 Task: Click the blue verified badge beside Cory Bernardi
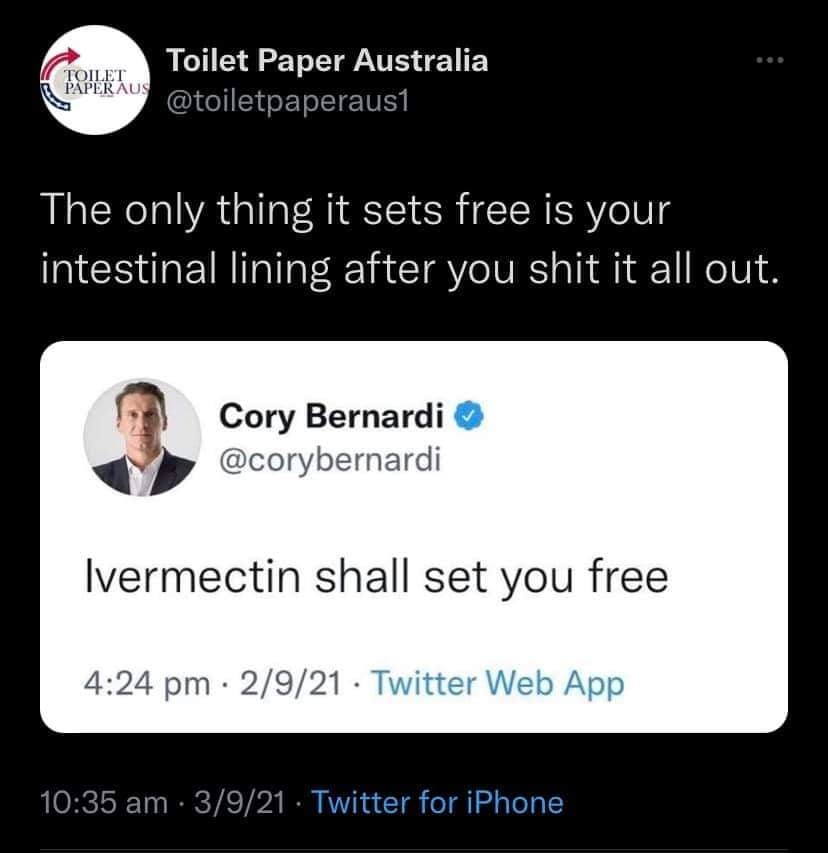[x=471, y=413]
